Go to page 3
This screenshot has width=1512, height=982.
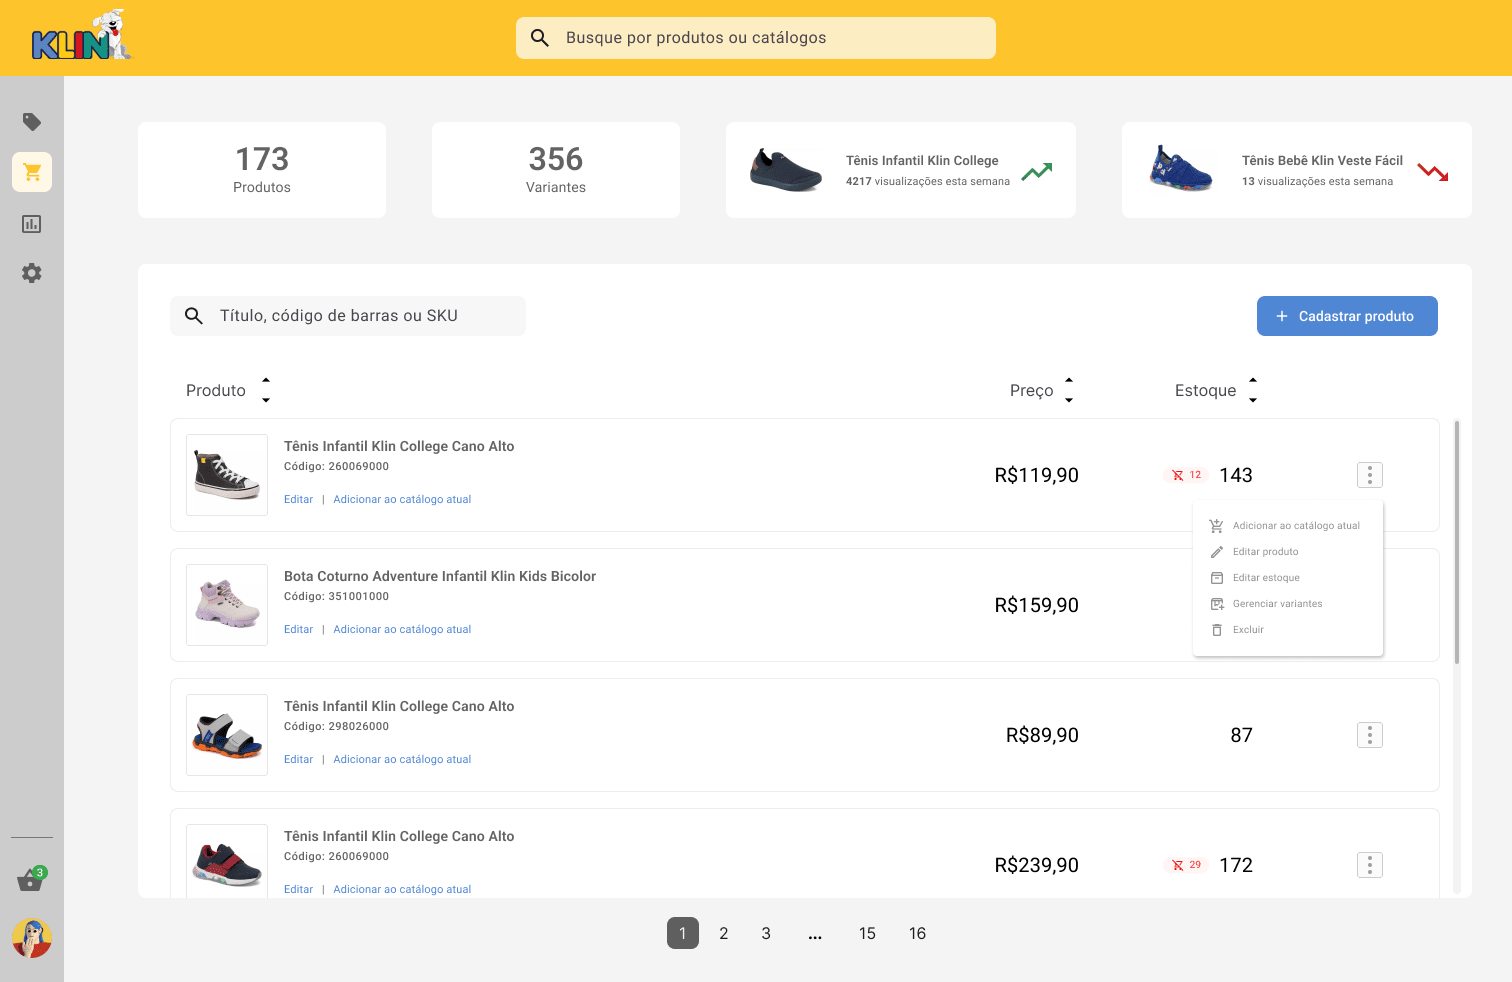click(766, 933)
